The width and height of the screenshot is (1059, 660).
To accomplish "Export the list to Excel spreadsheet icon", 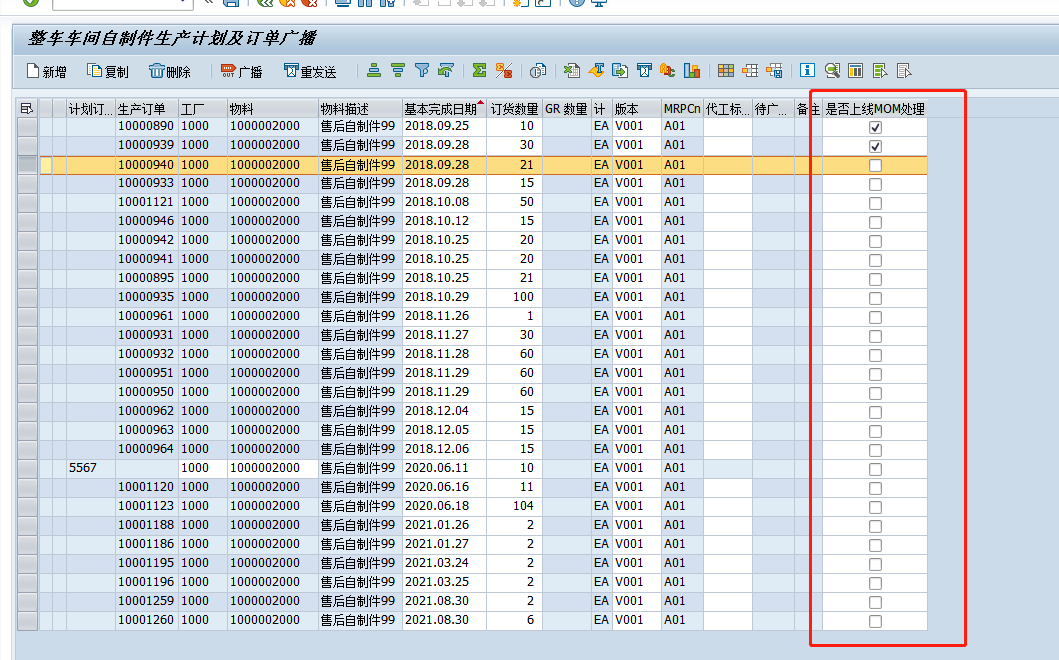I will 571,70.
